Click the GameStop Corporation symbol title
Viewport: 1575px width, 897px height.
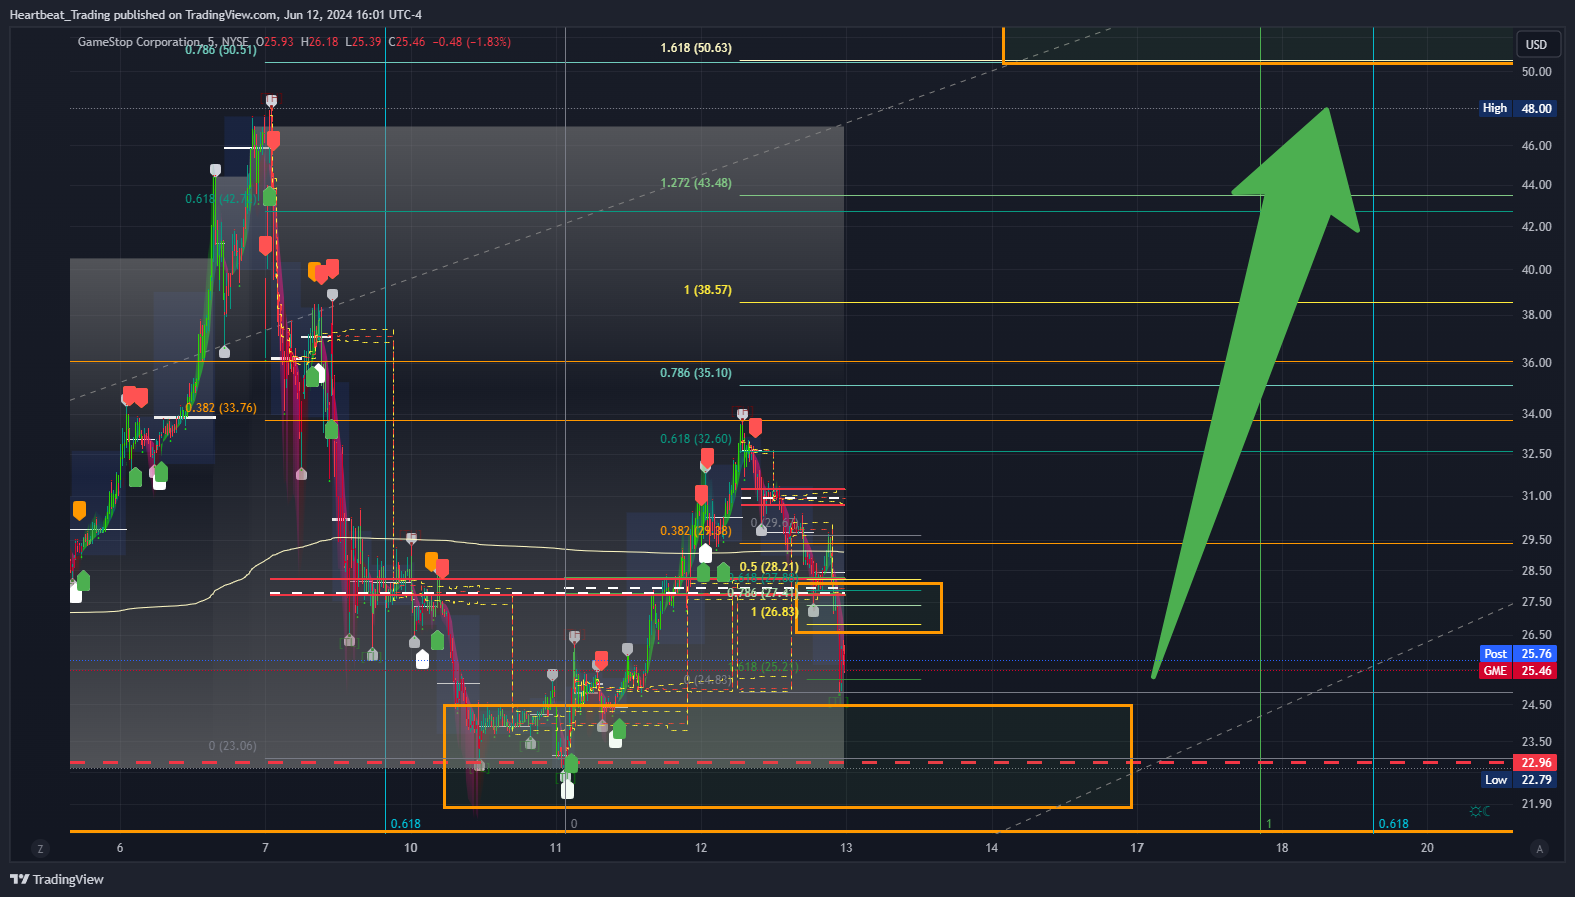pyautogui.click(x=139, y=42)
